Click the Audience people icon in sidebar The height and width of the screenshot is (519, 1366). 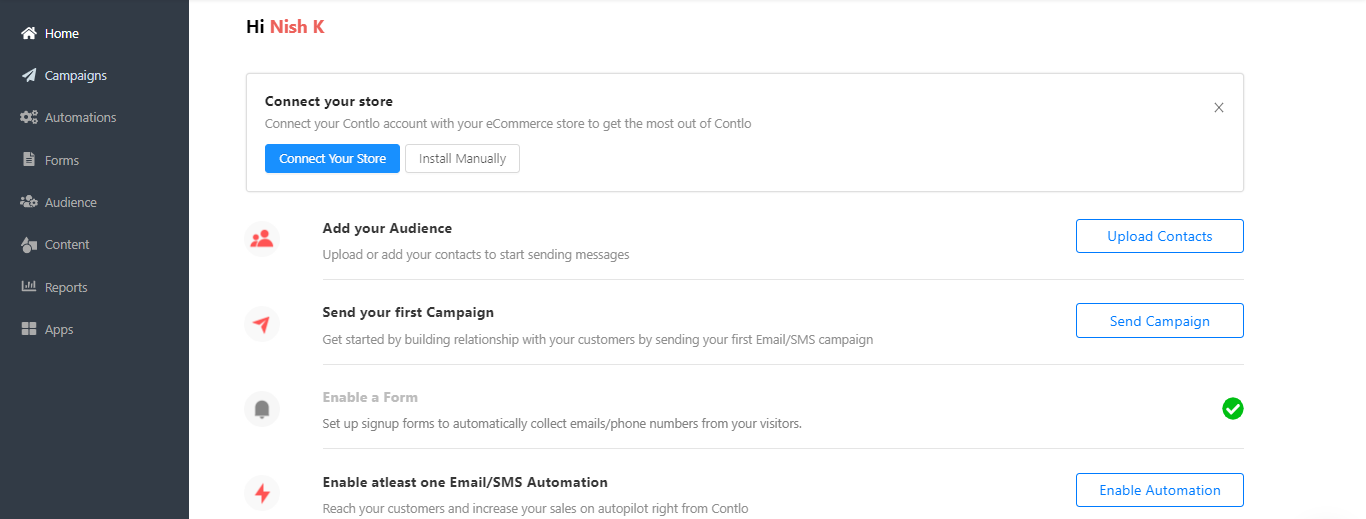point(29,202)
